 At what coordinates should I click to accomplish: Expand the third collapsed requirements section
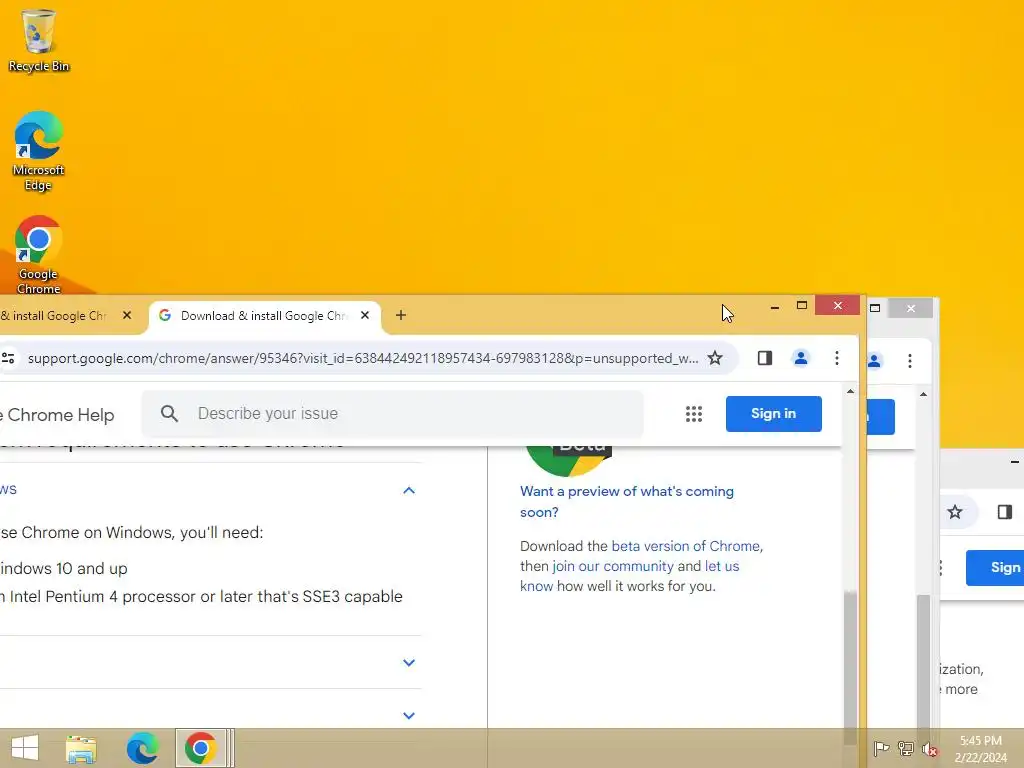[x=409, y=716]
